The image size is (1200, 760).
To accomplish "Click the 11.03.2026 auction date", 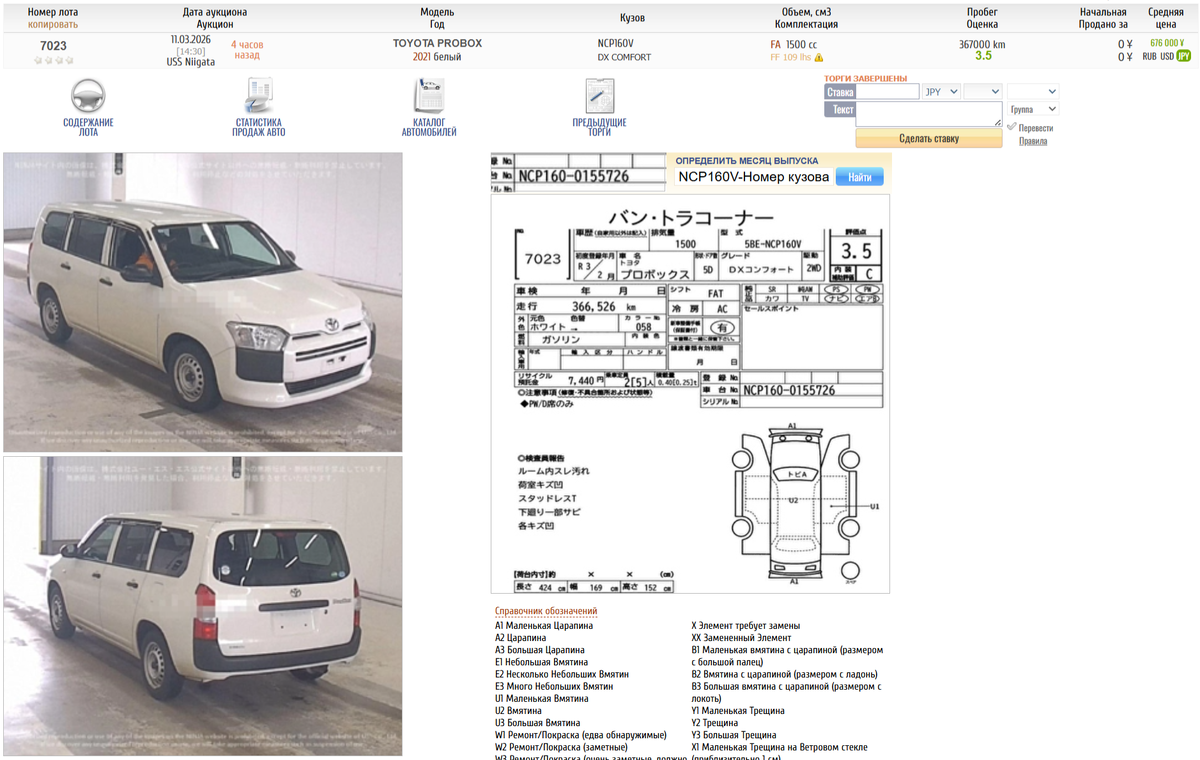I will [190, 40].
